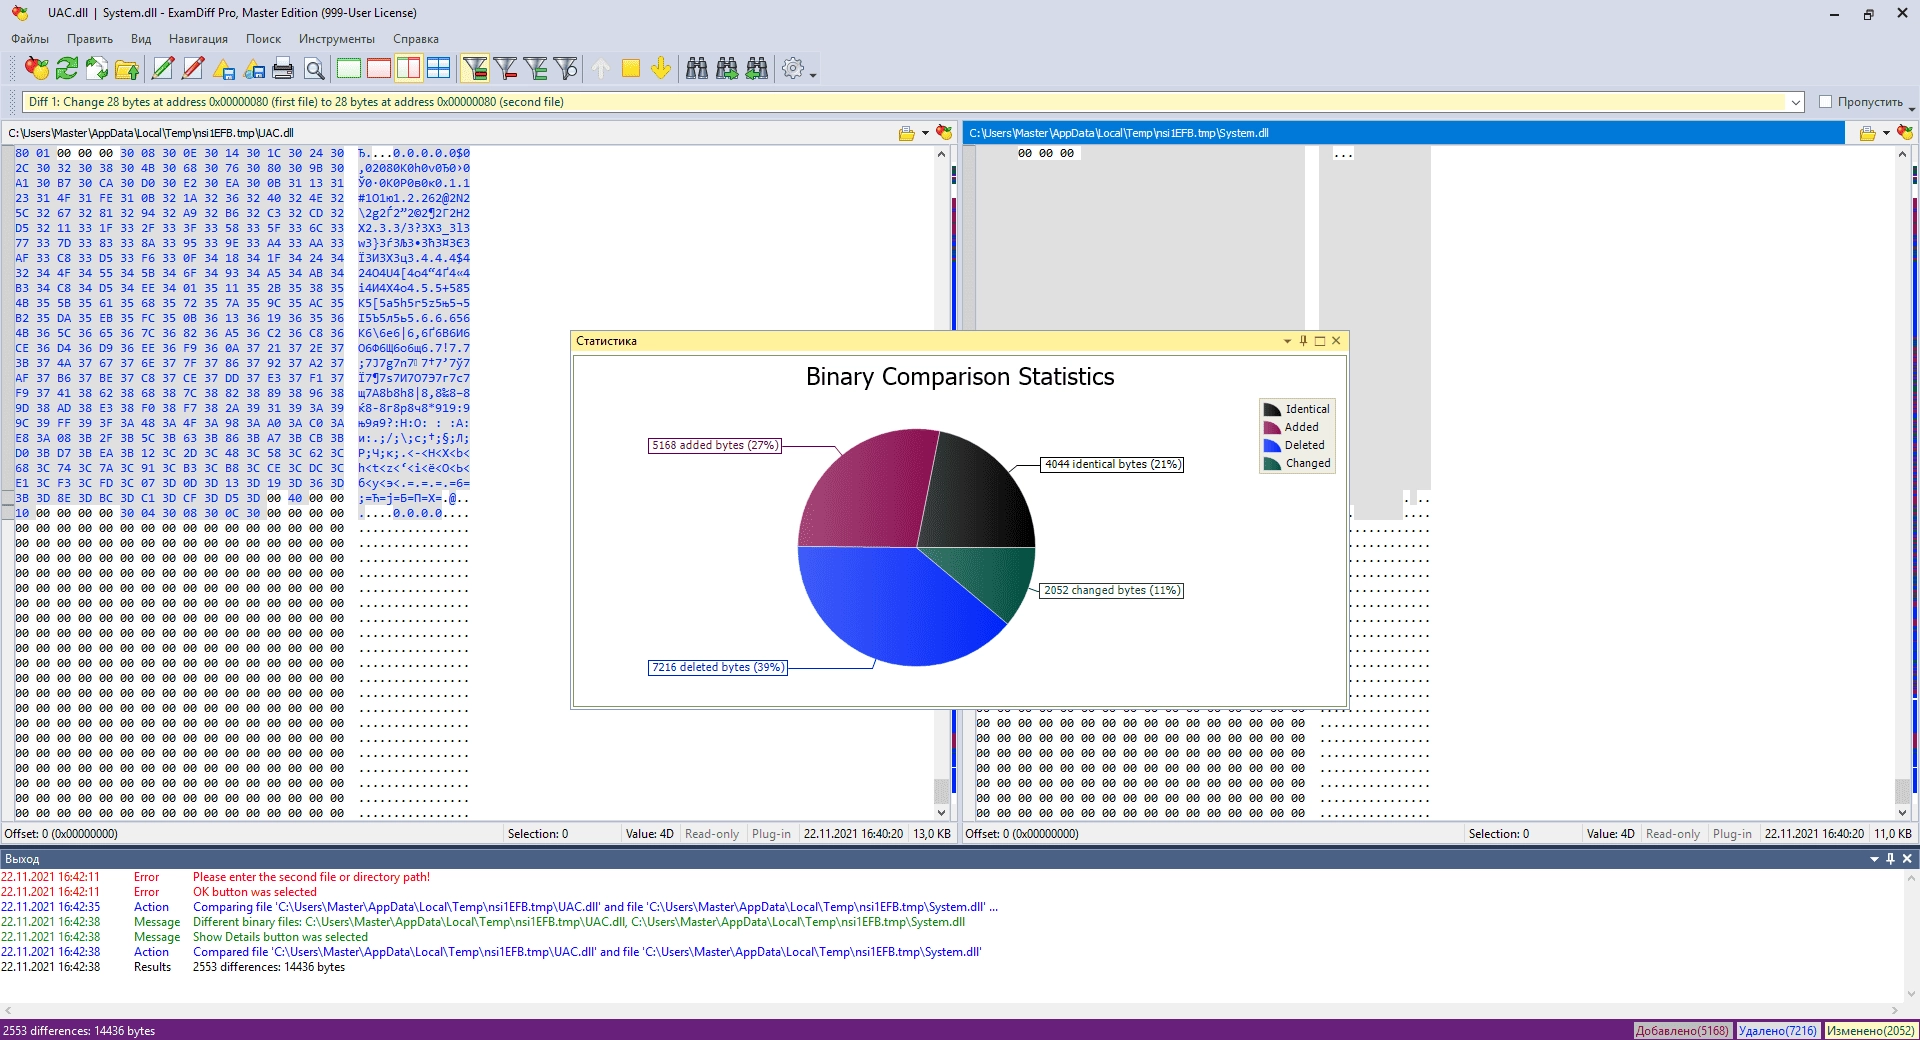1920x1040 pixels.
Task: Close the Выход output panel
Action: coord(1907,859)
